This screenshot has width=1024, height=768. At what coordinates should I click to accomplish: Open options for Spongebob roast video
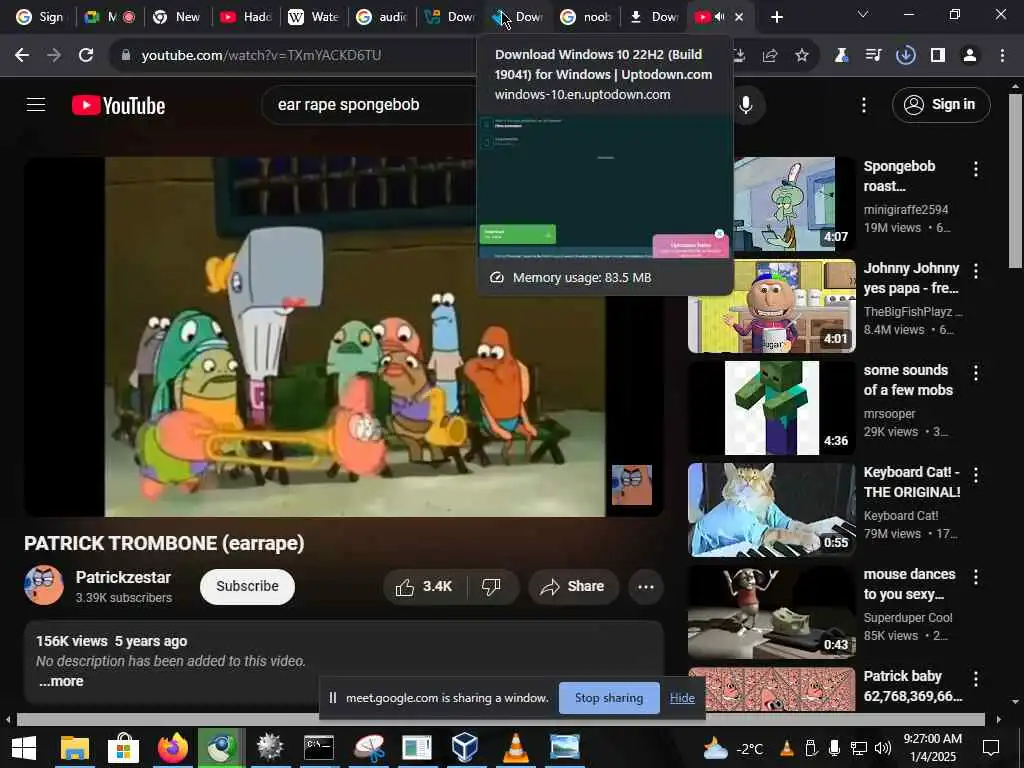click(x=976, y=169)
